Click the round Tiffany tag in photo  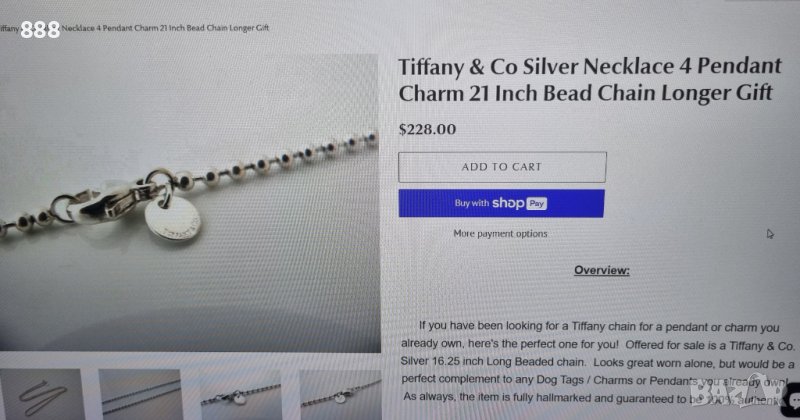pos(172,219)
